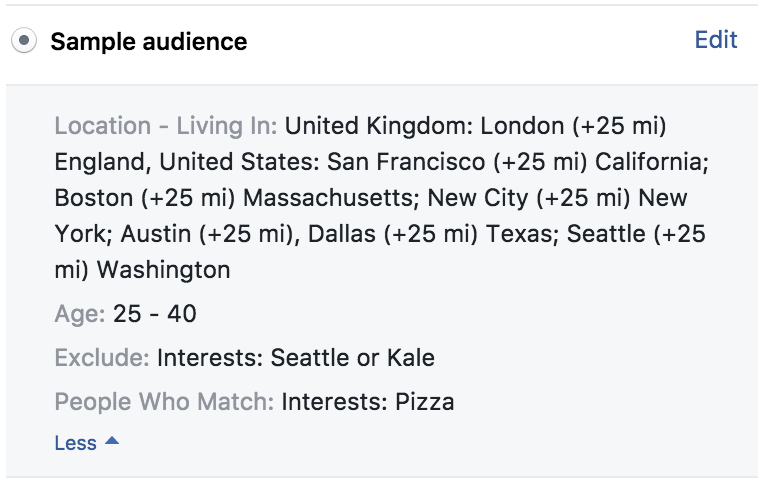Click the up-arrow triangle beside Less

point(112,442)
